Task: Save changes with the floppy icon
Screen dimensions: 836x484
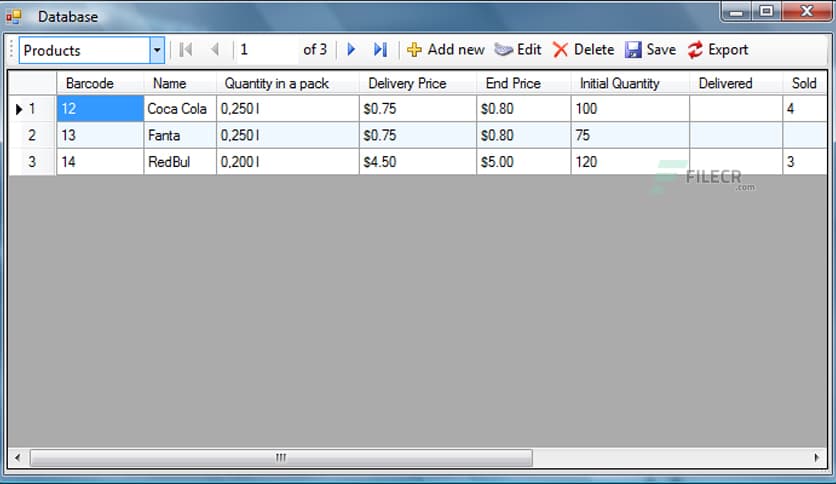Action: click(633, 50)
